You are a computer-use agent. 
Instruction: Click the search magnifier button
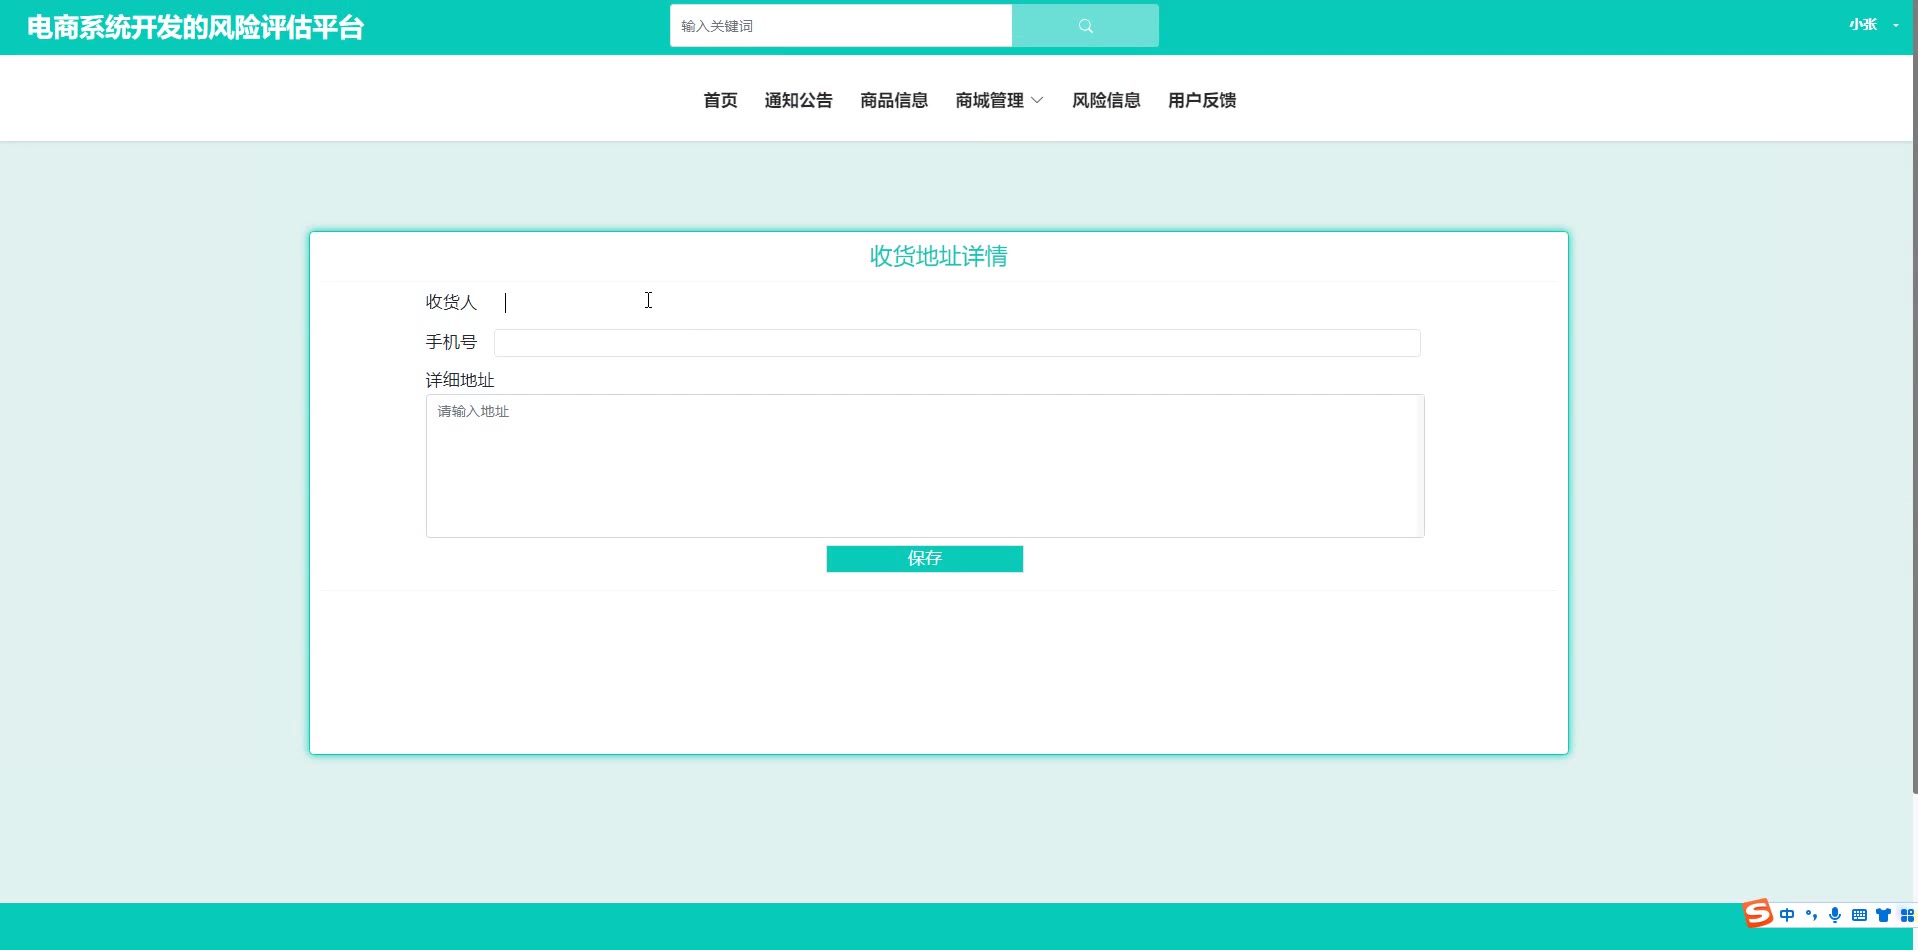pyautogui.click(x=1085, y=26)
